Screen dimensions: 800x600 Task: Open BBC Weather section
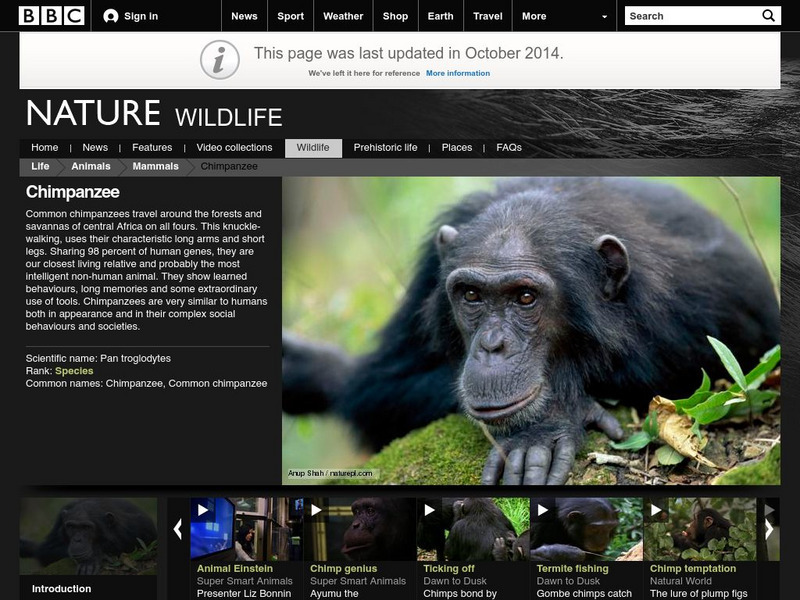343,16
